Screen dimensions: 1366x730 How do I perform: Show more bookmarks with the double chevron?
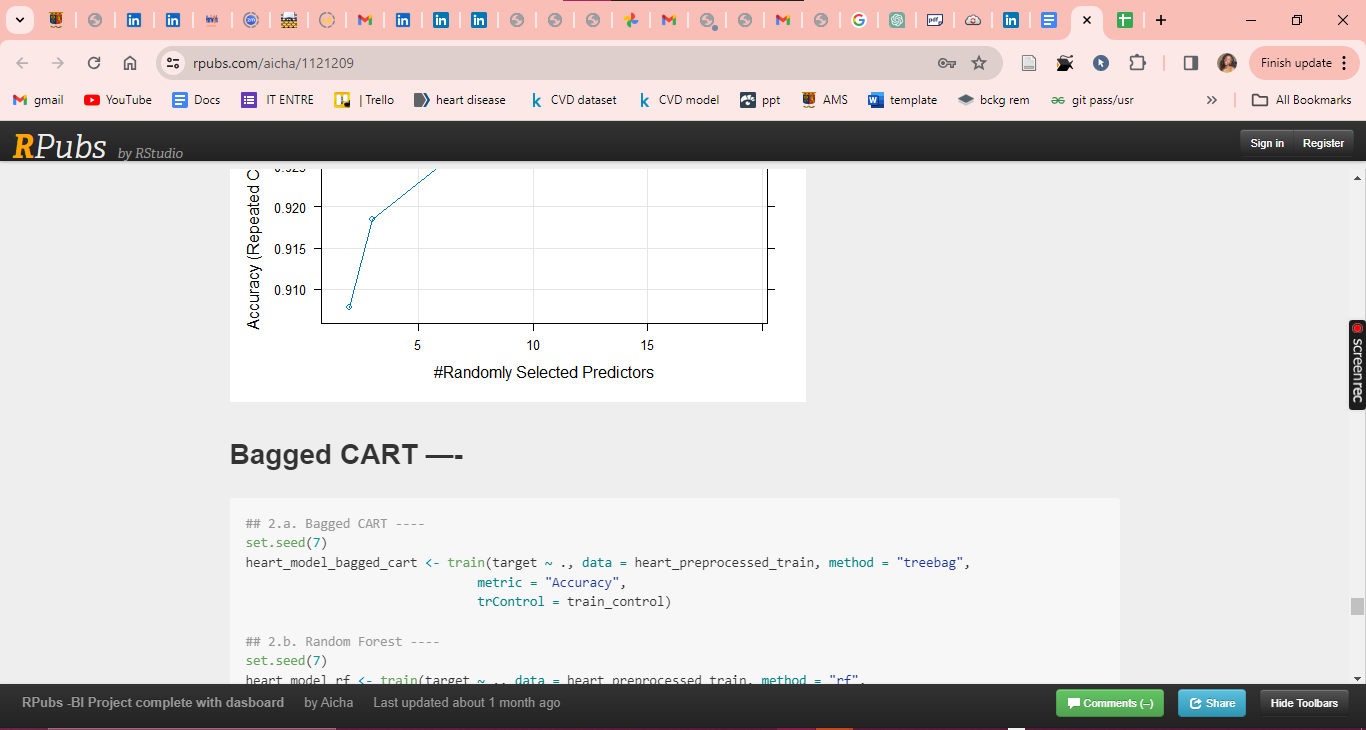click(x=1212, y=100)
